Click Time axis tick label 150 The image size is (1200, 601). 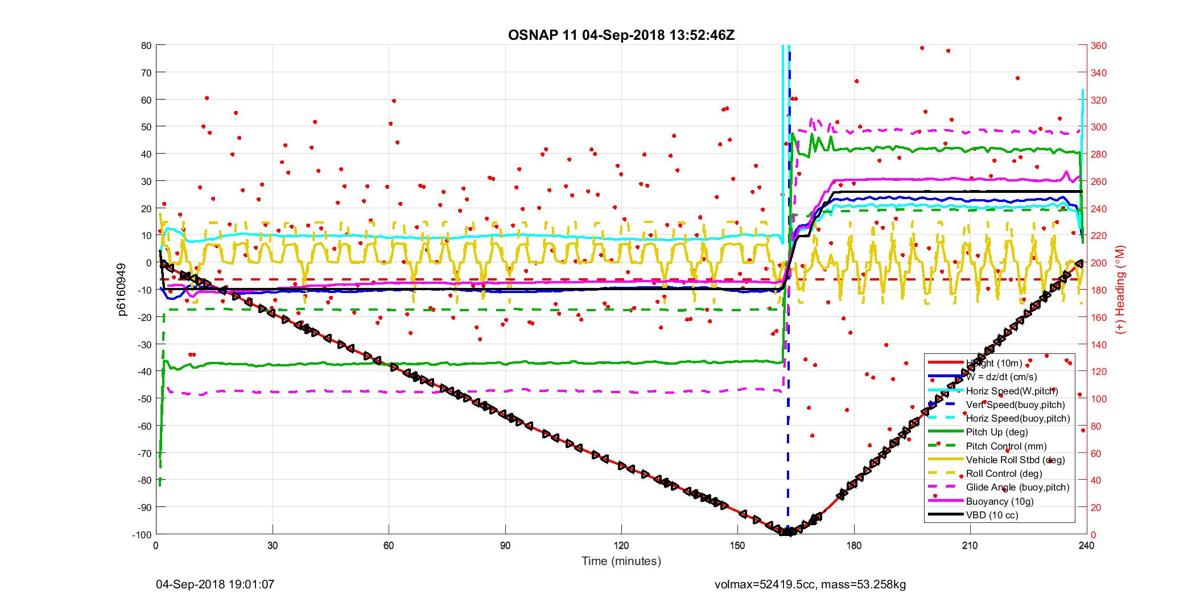pyautogui.click(x=737, y=545)
